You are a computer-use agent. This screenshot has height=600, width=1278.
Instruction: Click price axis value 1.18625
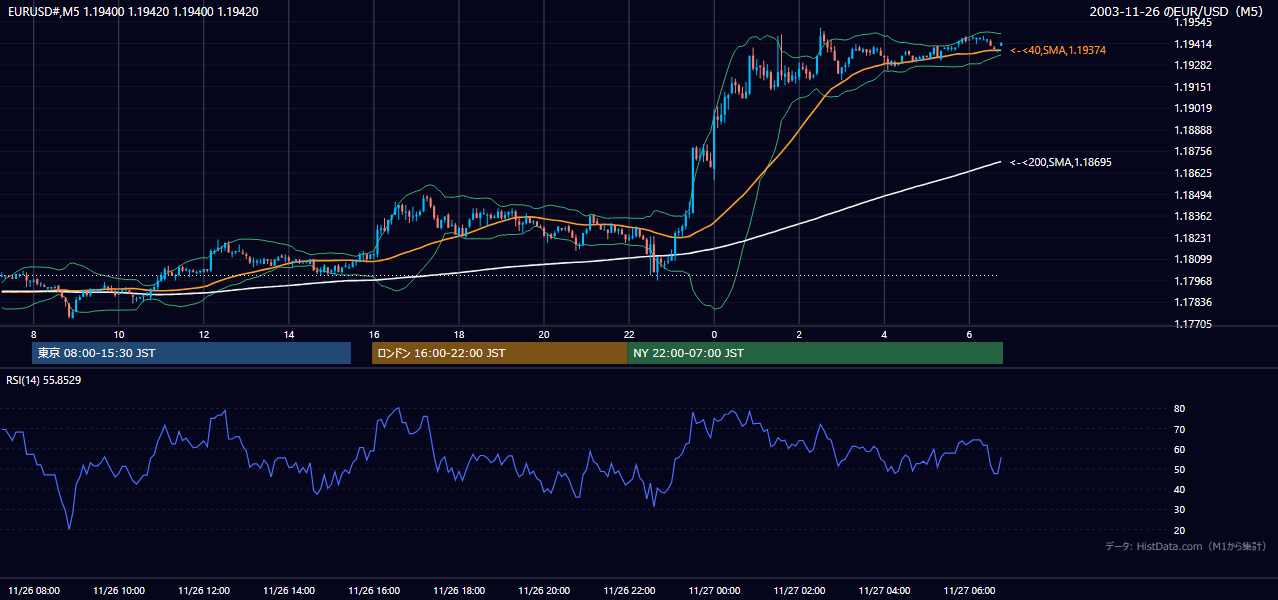(1193, 173)
